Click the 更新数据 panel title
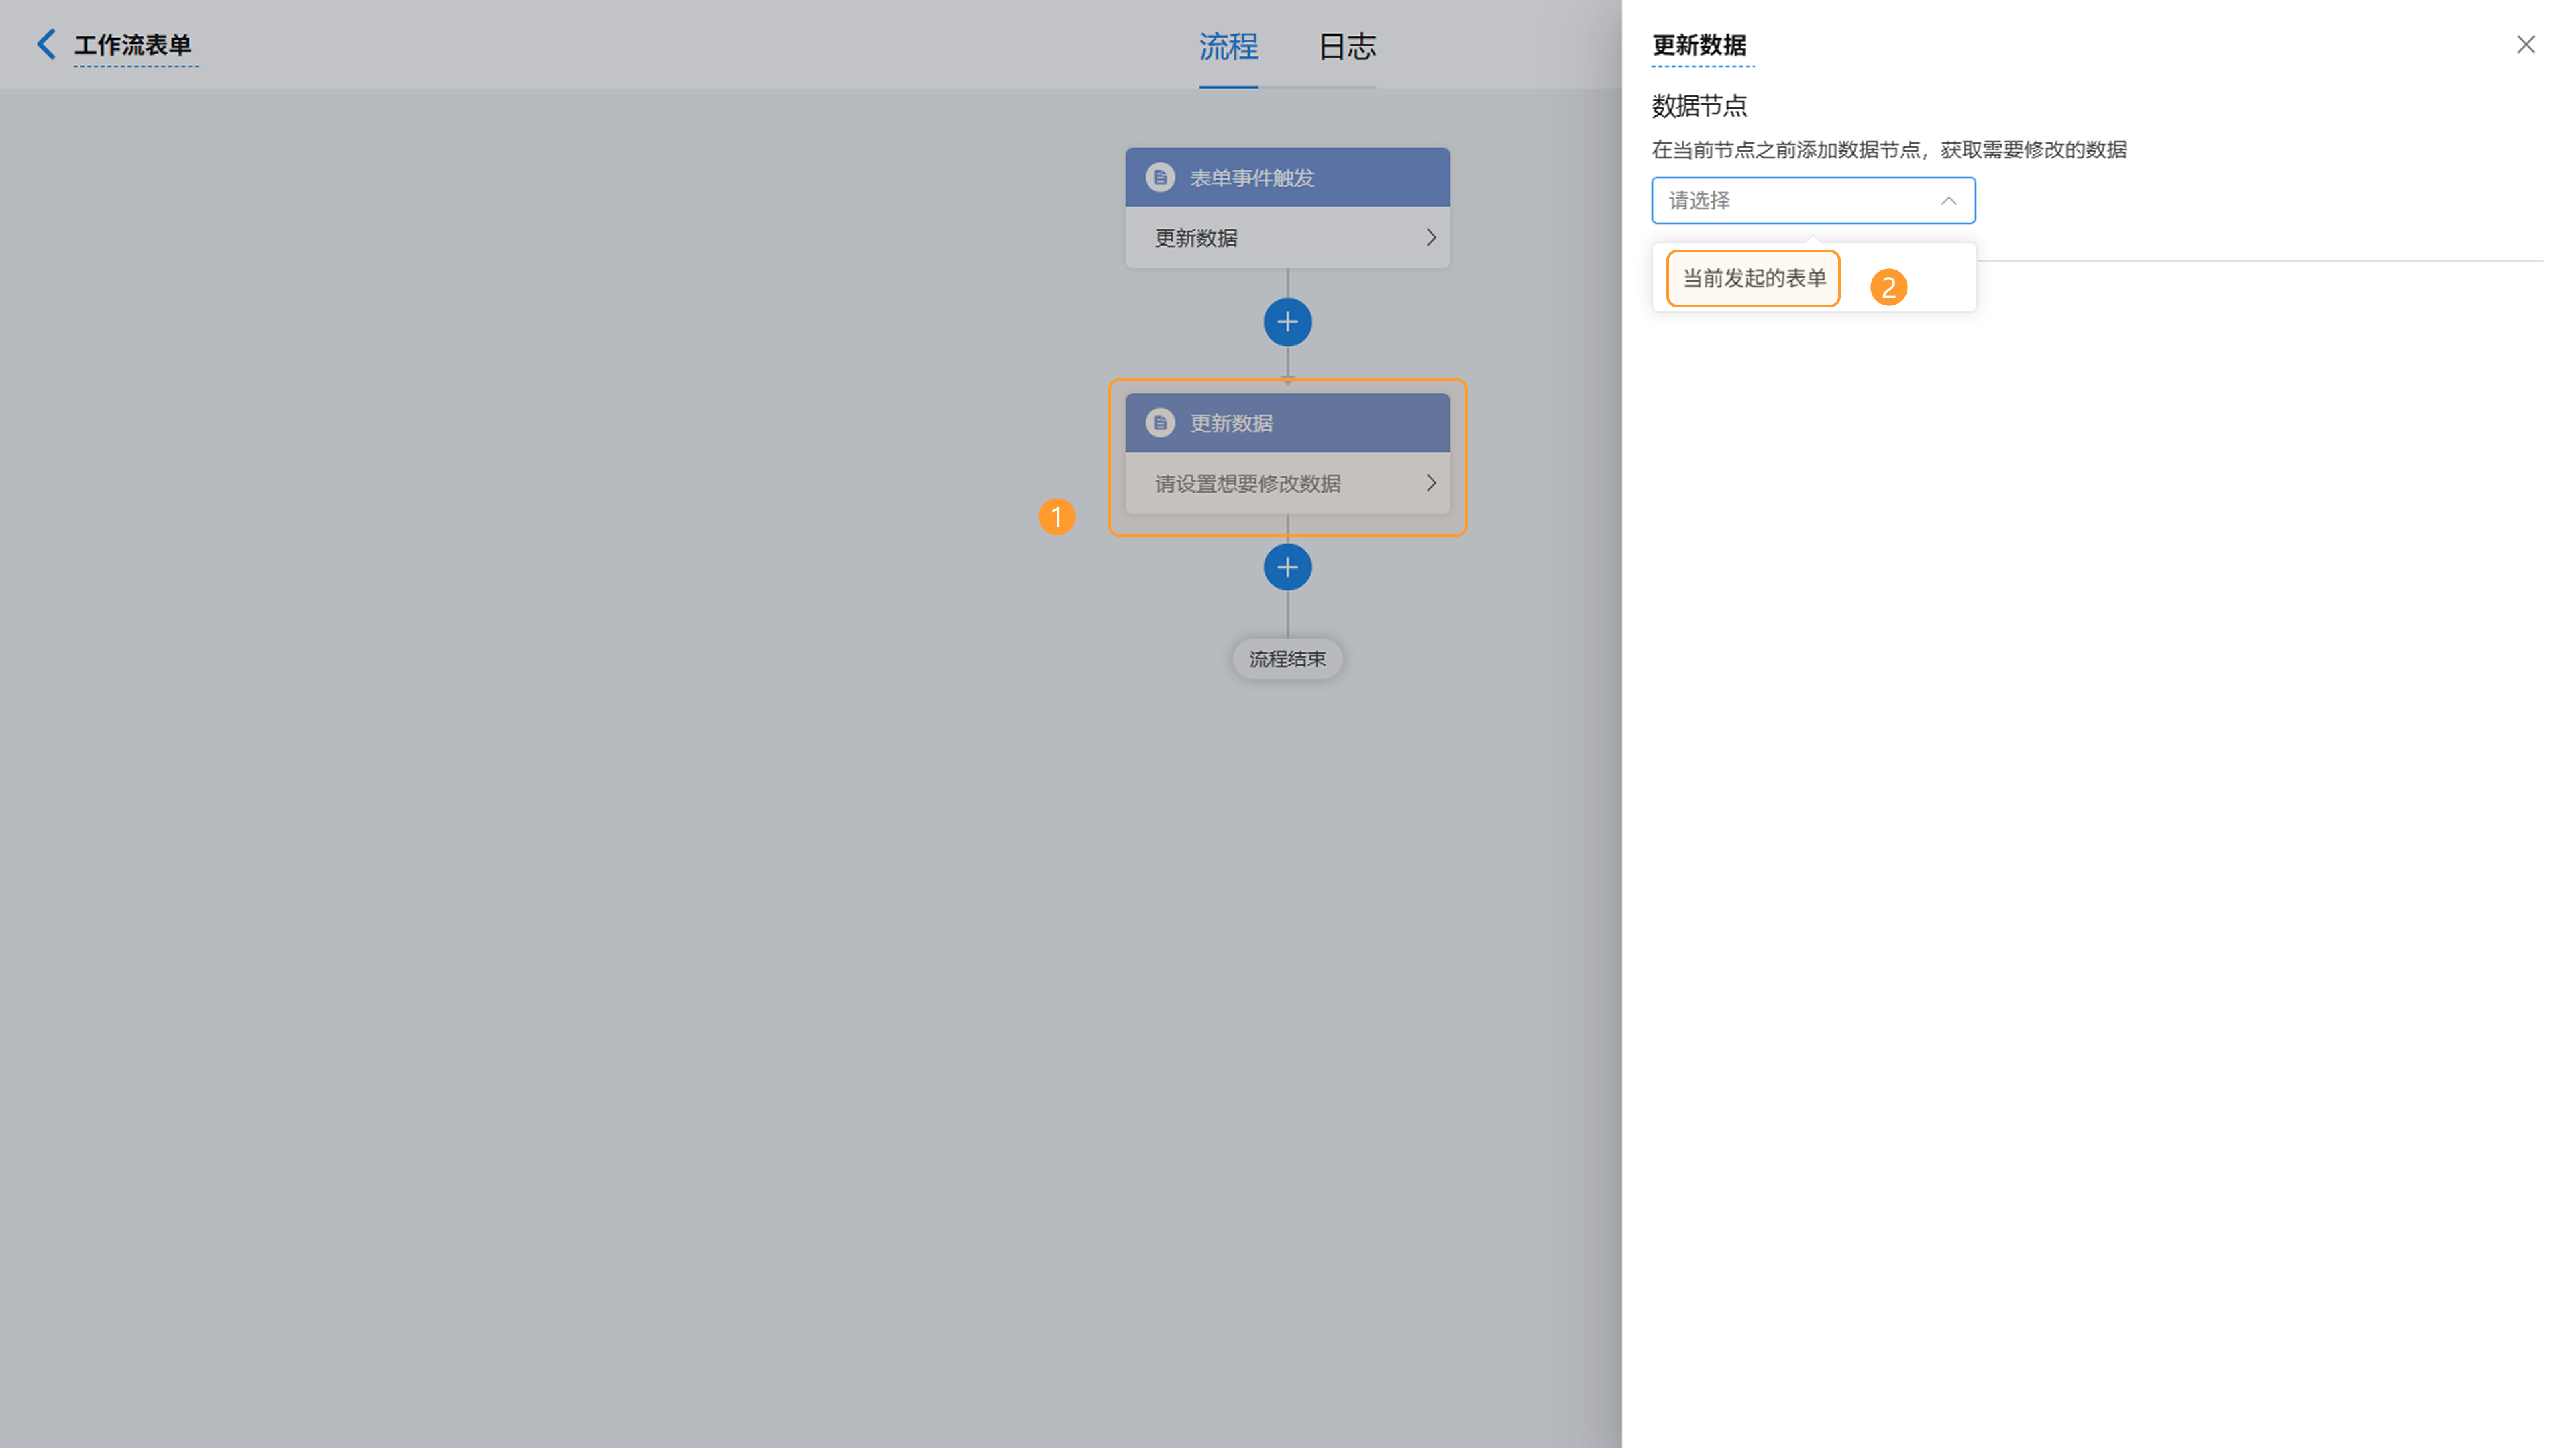Viewport: 2576px width, 1448px height. [1699, 45]
